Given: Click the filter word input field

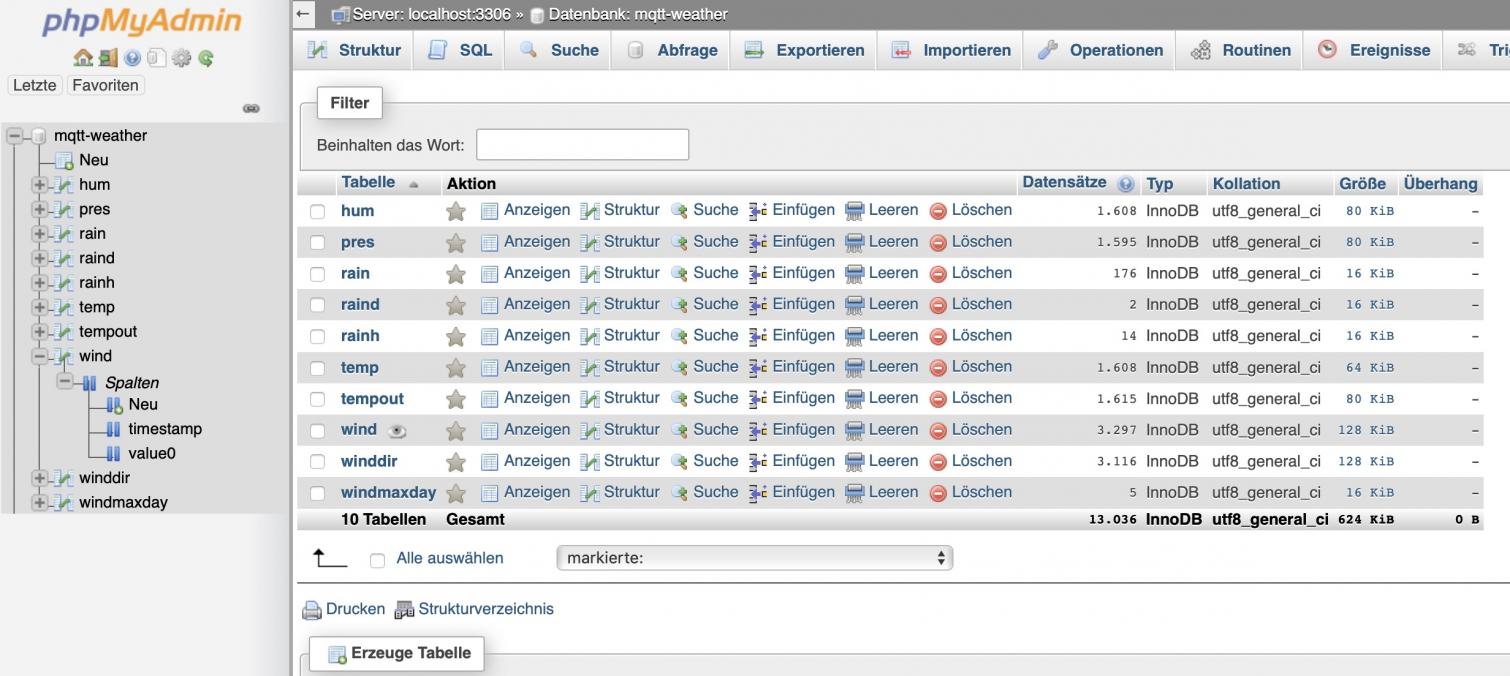Looking at the screenshot, I should click(x=582, y=145).
